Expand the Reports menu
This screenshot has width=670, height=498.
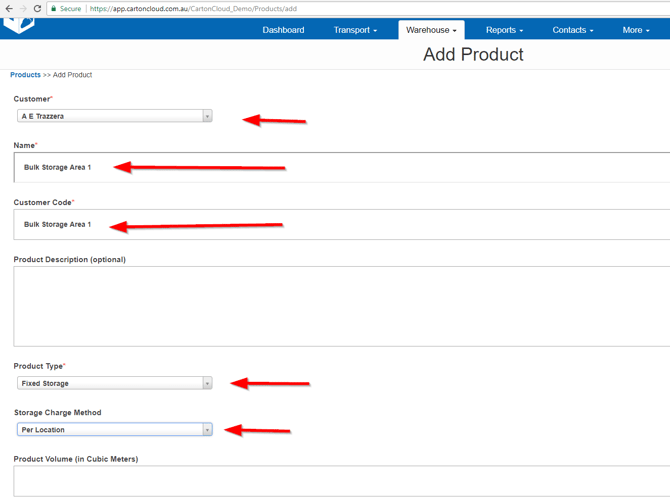pos(504,30)
